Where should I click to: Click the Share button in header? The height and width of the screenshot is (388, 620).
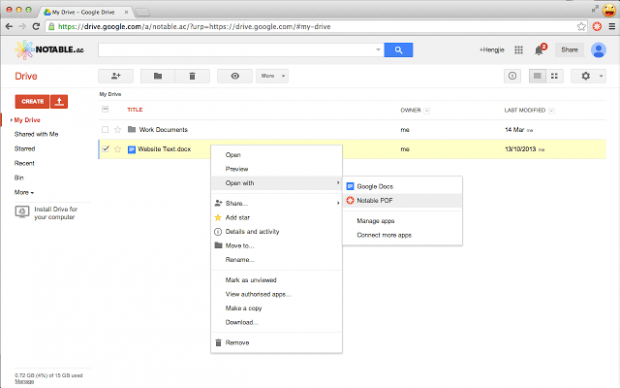pyautogui.click(x=569, y=50)
